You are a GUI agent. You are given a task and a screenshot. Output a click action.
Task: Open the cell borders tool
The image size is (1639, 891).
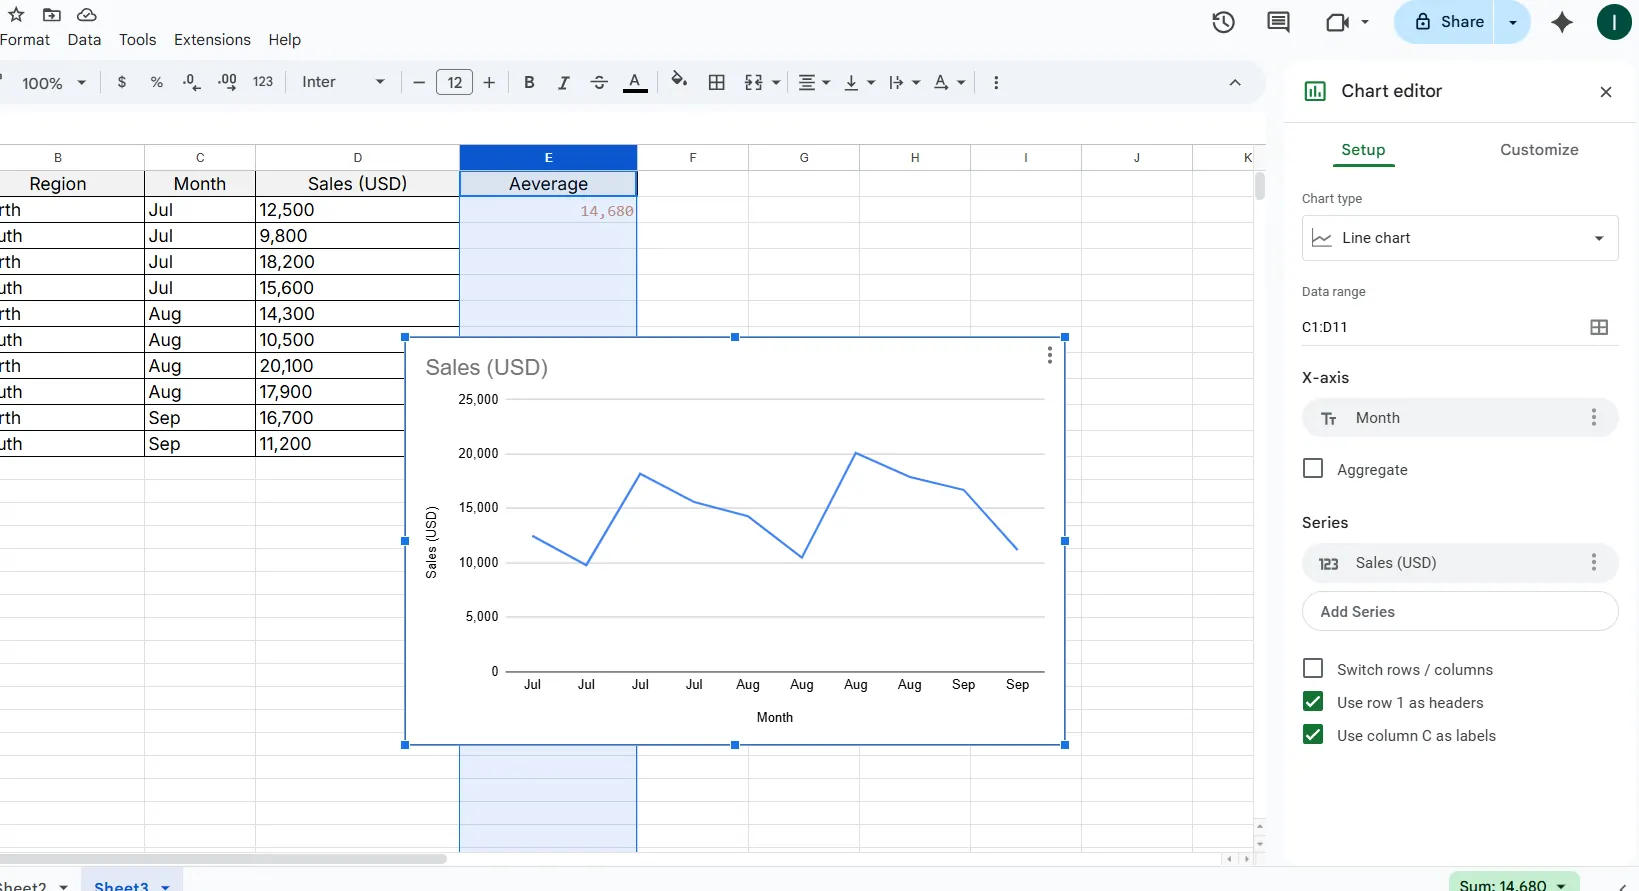point(716,83)
